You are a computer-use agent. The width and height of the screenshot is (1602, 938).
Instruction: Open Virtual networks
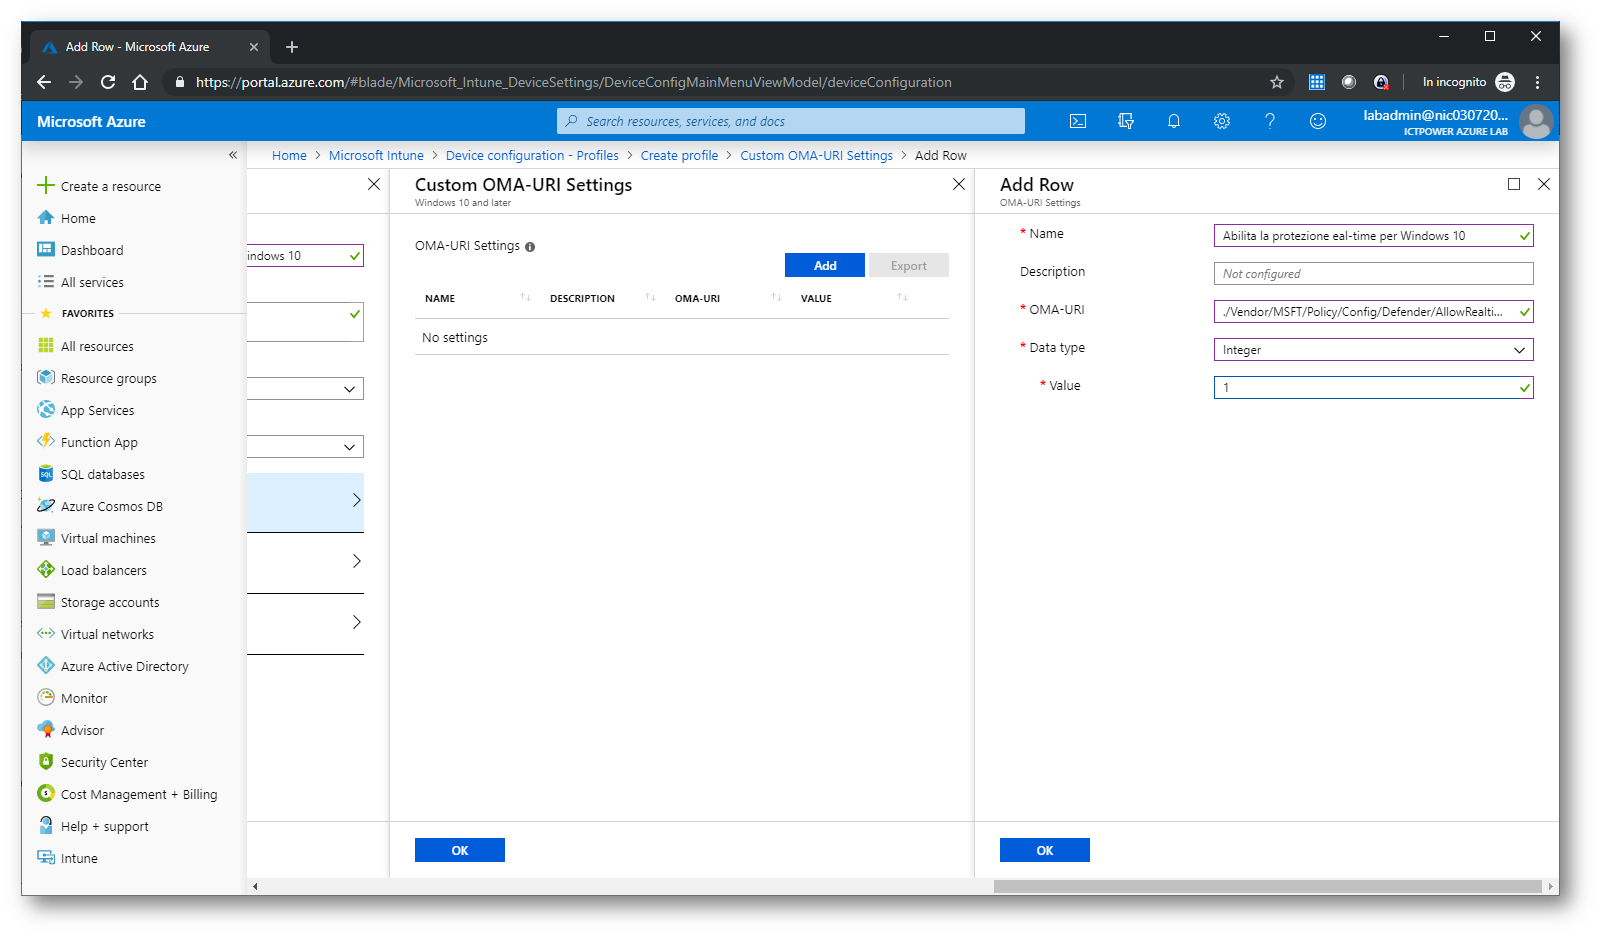[x=96, y=634]
